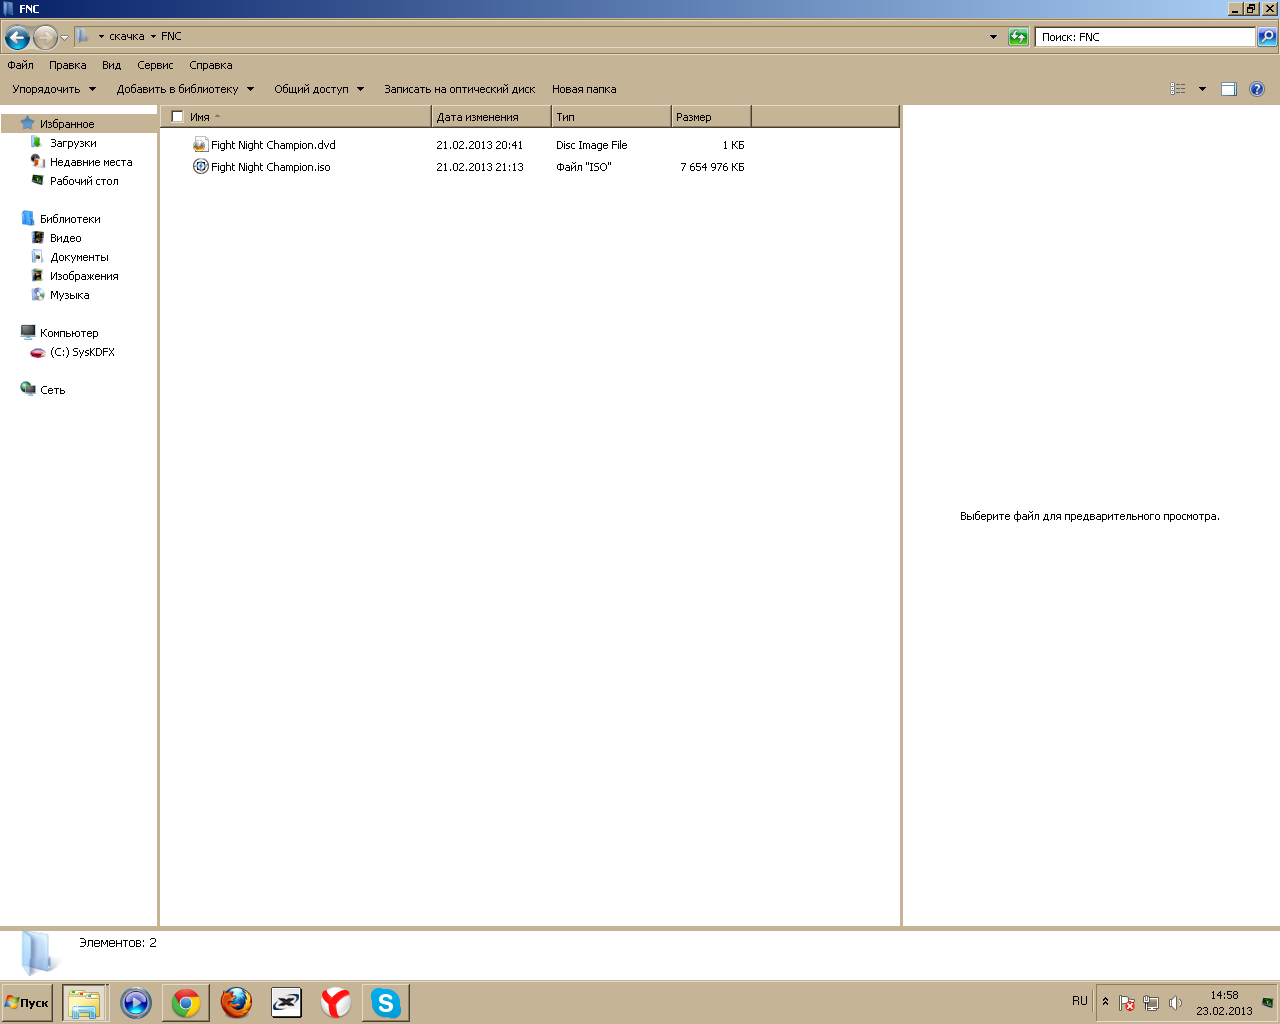Select Fight Night Champion.iso file

tap(271, 167)
